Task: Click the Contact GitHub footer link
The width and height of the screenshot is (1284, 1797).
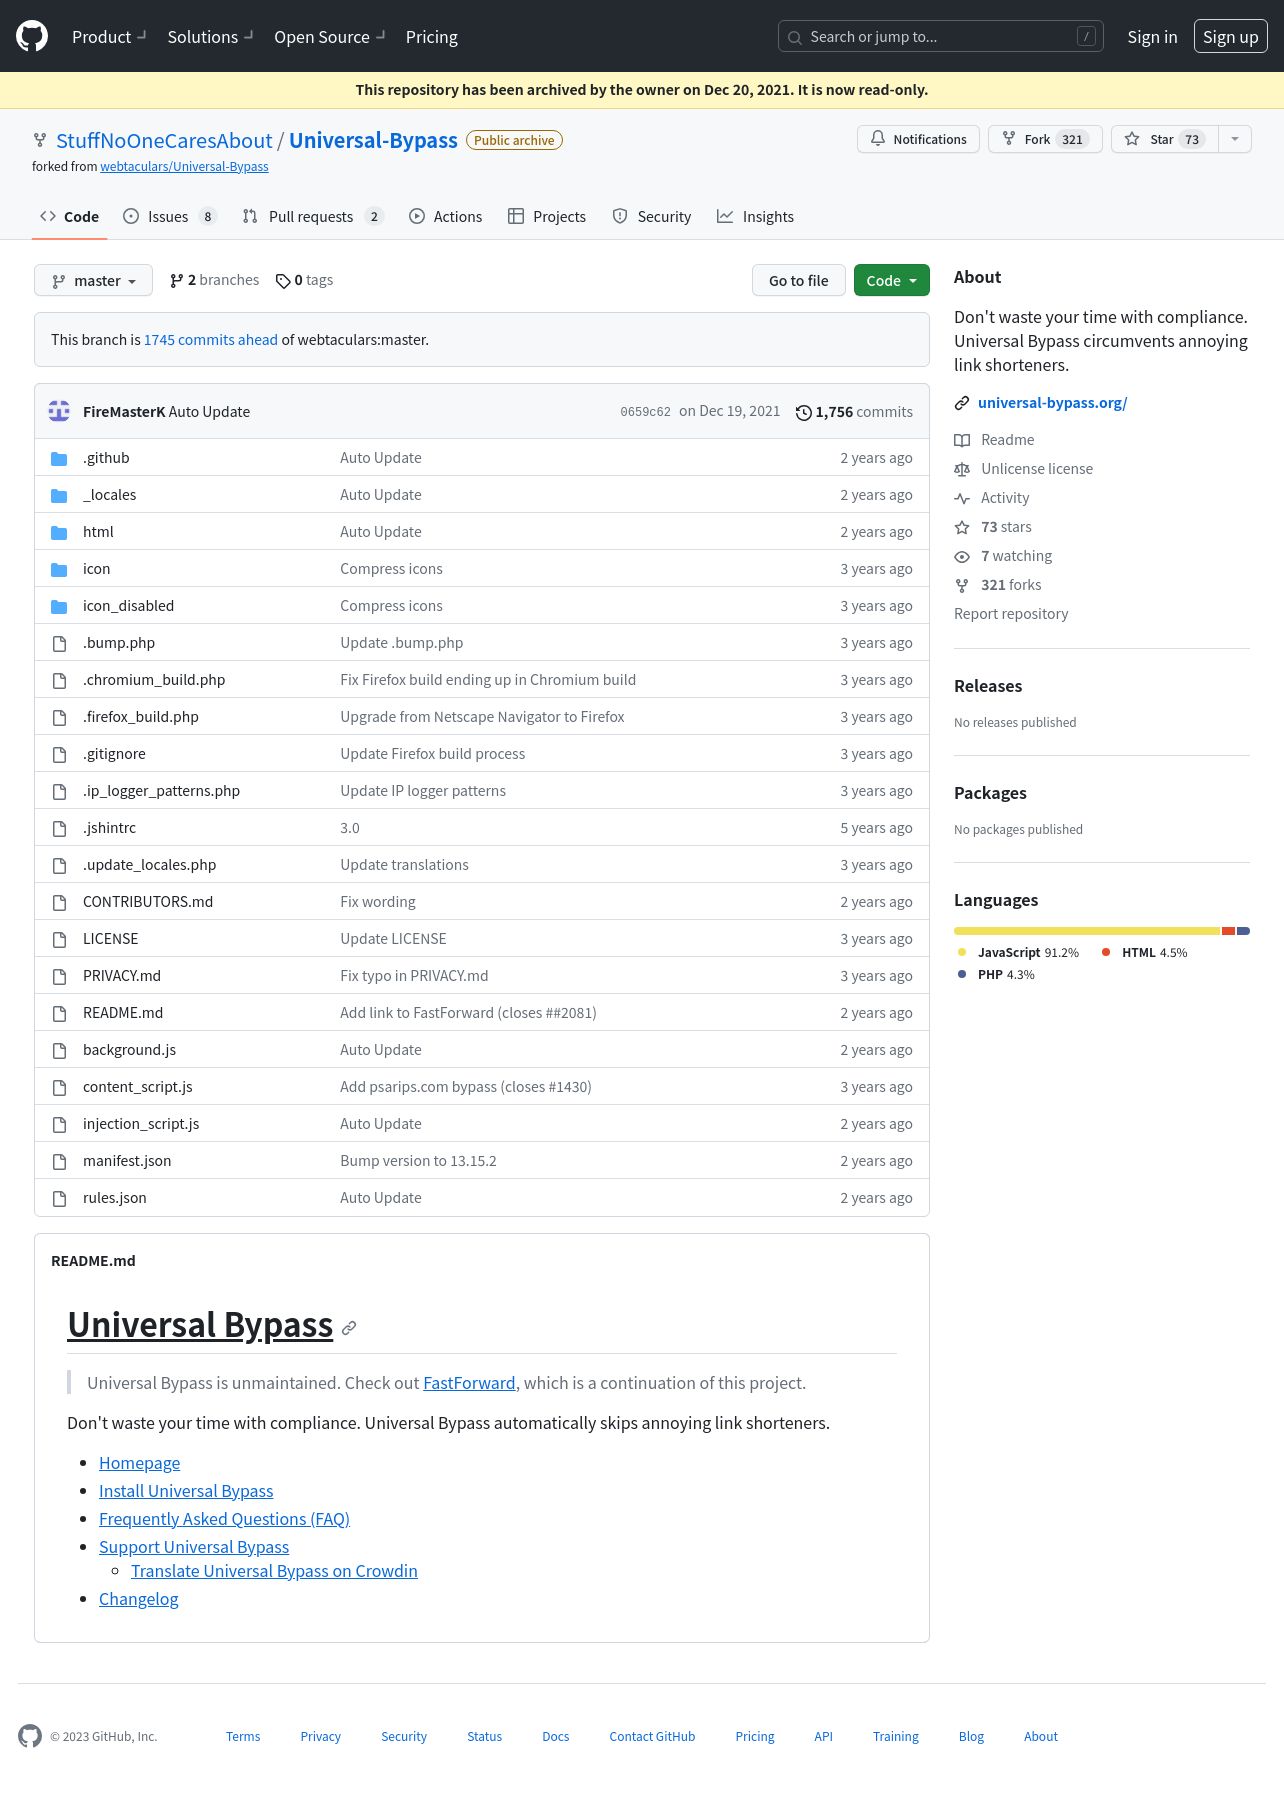Action: coord(652,1737)
